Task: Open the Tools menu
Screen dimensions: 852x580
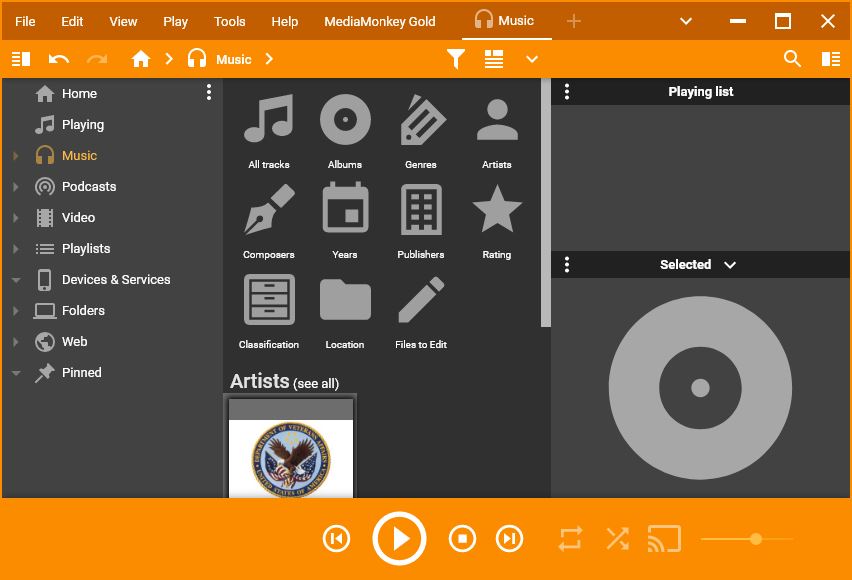Action: 229,21
